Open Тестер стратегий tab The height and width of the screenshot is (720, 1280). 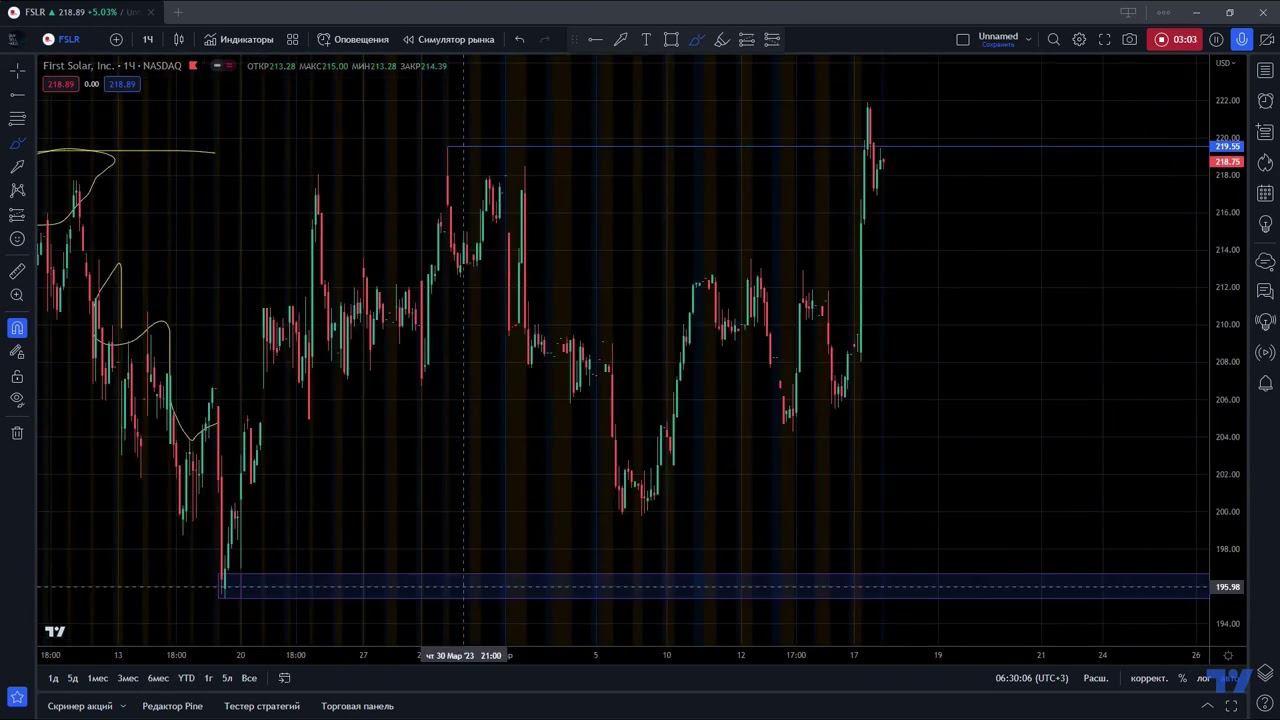click(262, 706)
